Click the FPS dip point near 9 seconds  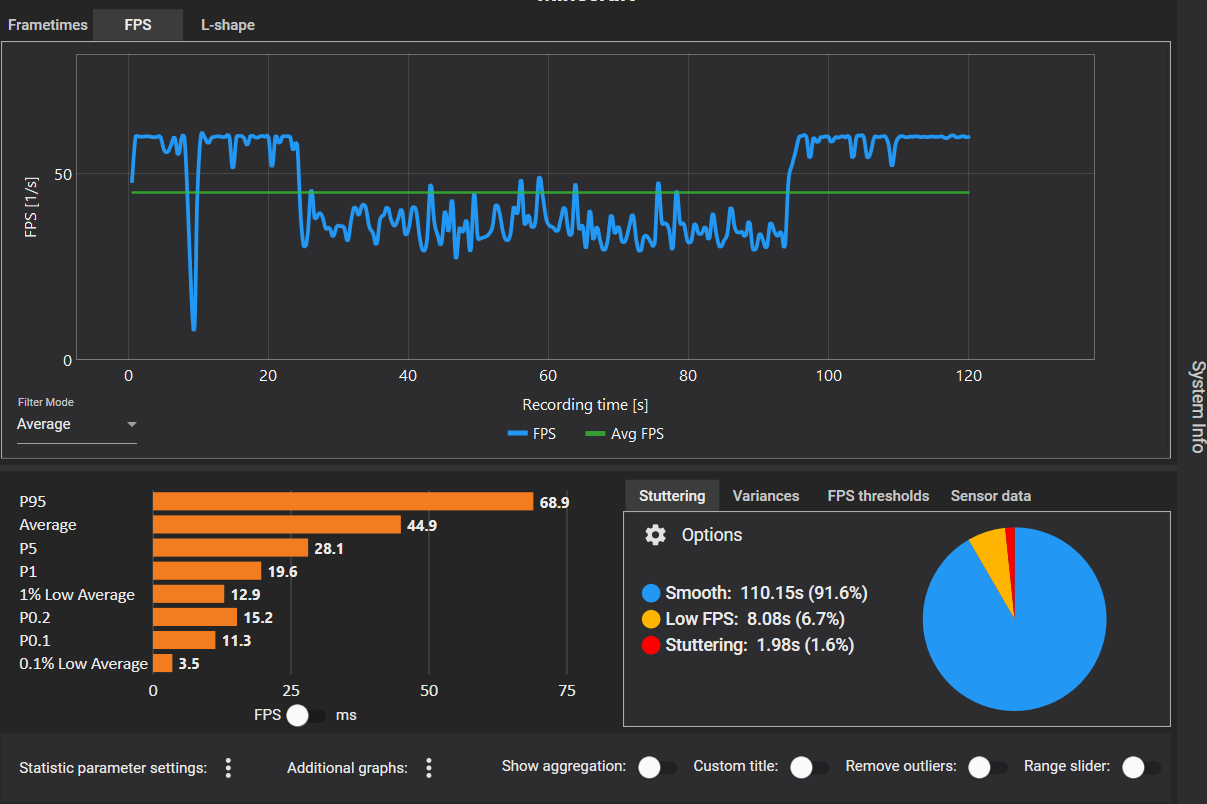[x=193, y=327]
